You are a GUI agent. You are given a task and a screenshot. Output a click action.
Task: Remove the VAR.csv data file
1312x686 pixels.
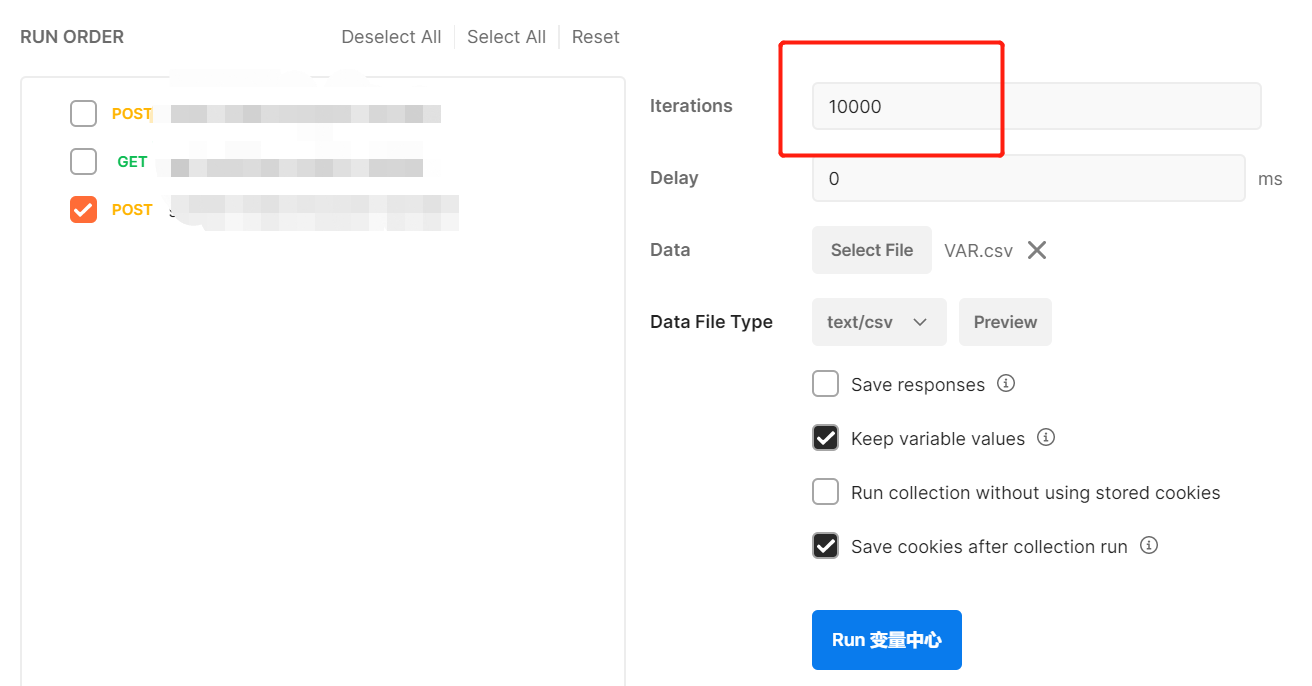pos(1037,250)
